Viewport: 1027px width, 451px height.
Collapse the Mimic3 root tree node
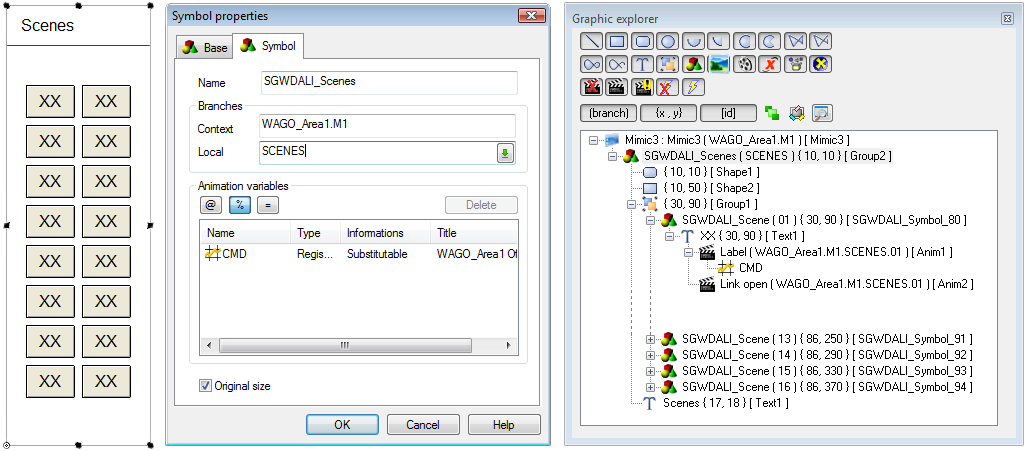[594, 141]
